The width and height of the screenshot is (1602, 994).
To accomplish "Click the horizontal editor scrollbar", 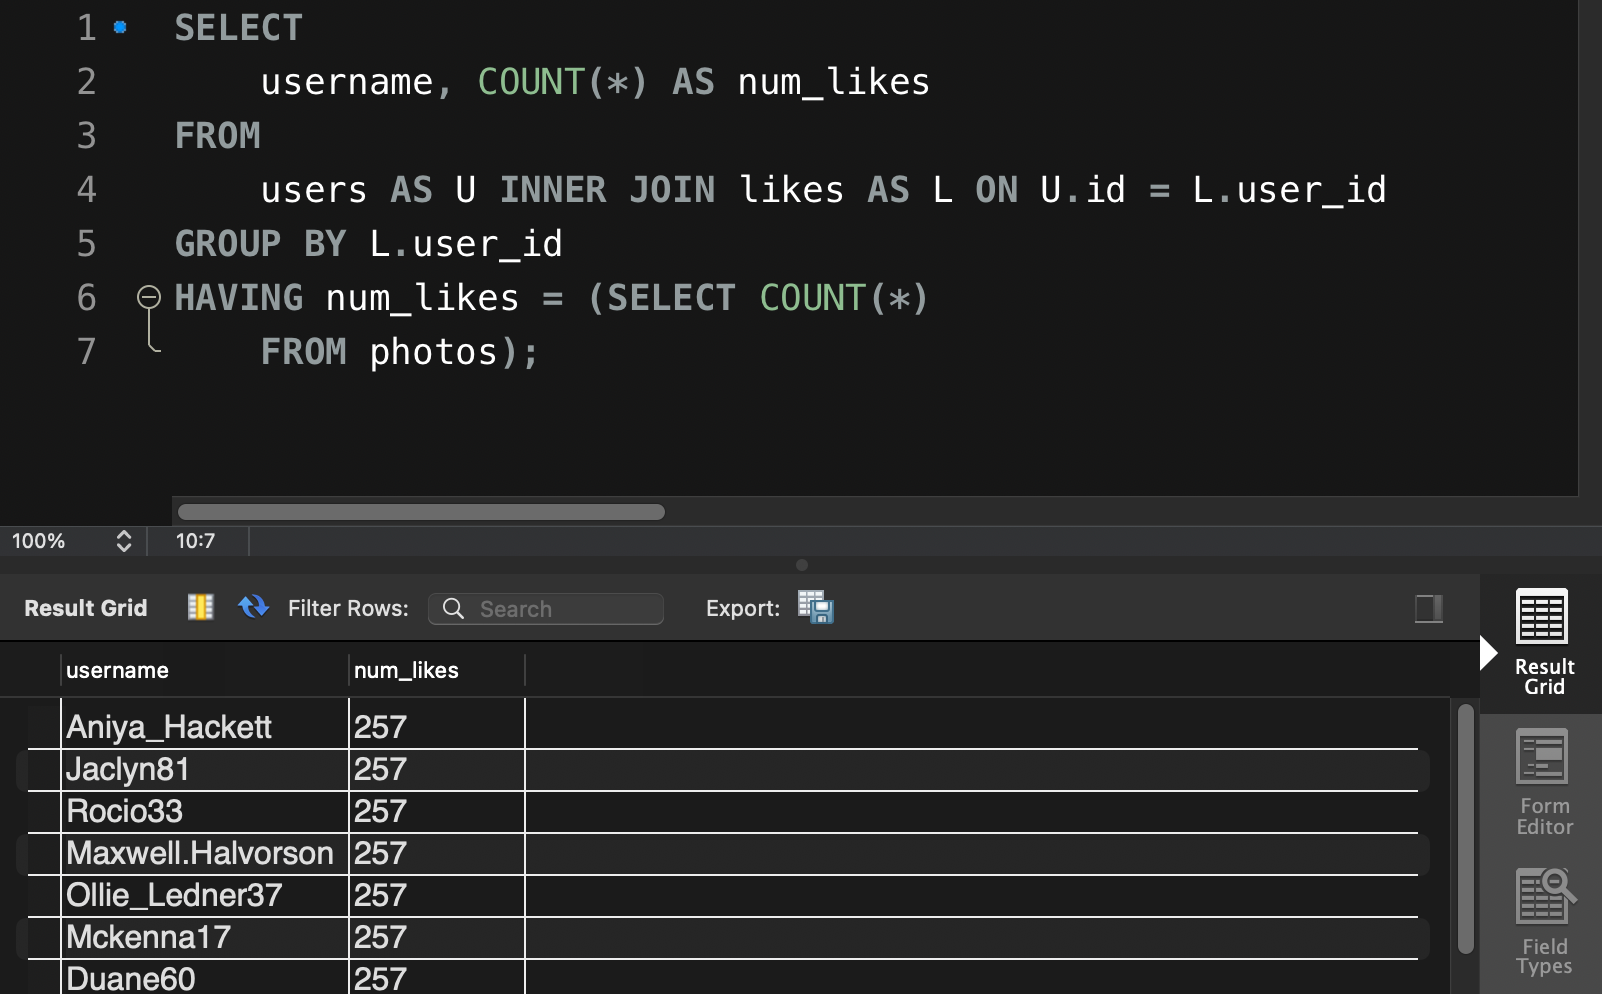I will [x=421, y=512].
